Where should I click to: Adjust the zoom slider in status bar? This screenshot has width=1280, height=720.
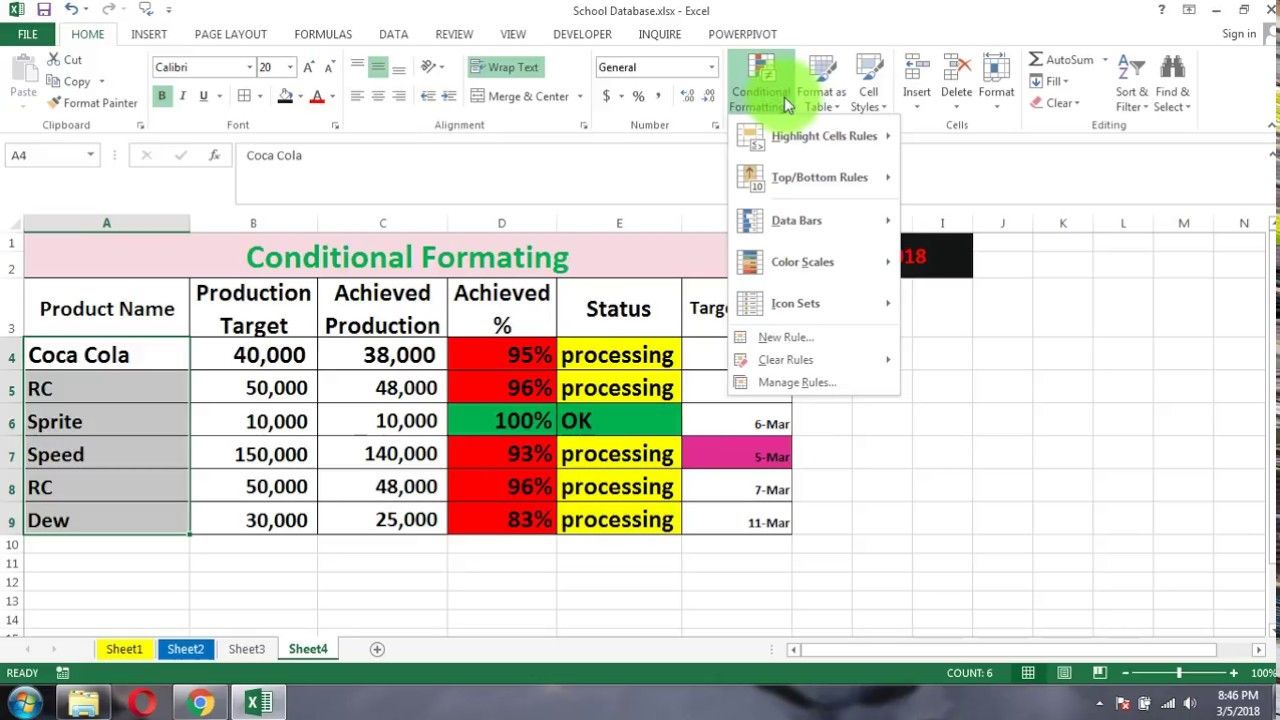click(1179, 674)
